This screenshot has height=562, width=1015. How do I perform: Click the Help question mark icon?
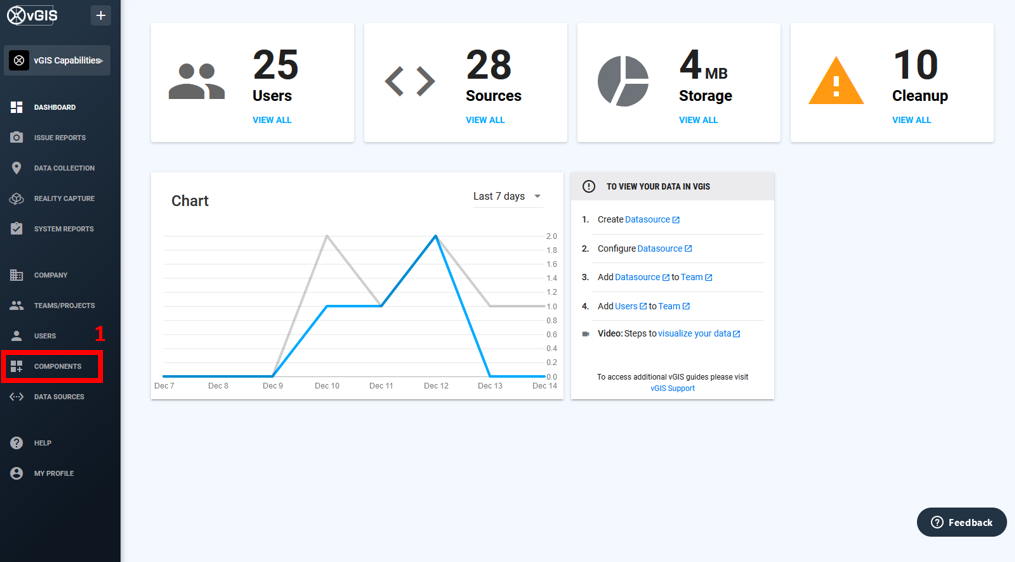(17, 443)
